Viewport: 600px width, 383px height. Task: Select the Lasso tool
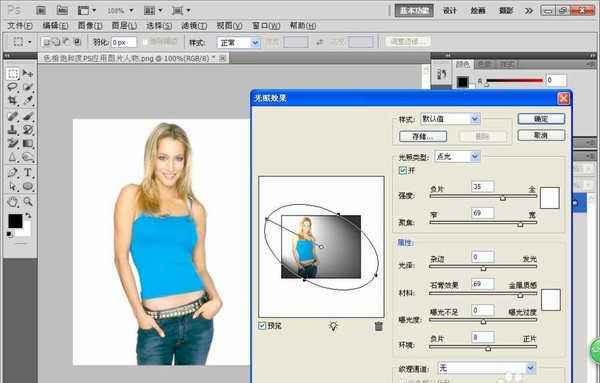(13, 87)
